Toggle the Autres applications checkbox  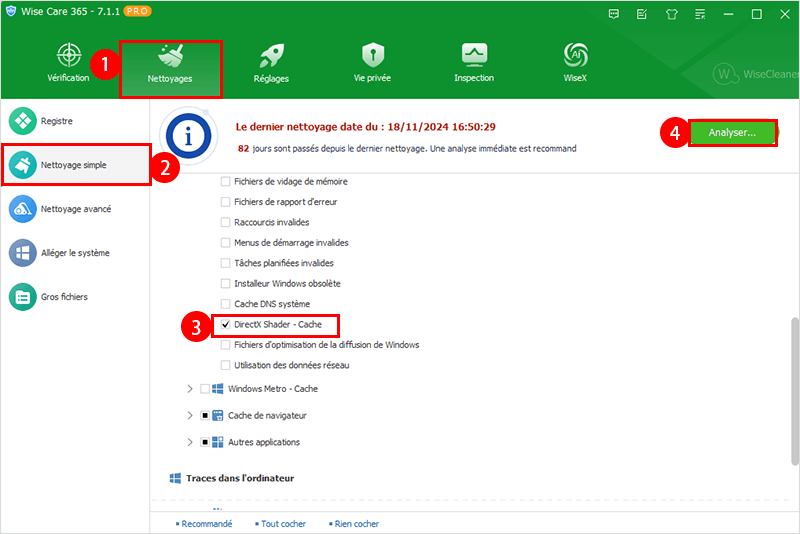[x=205, y=442]
